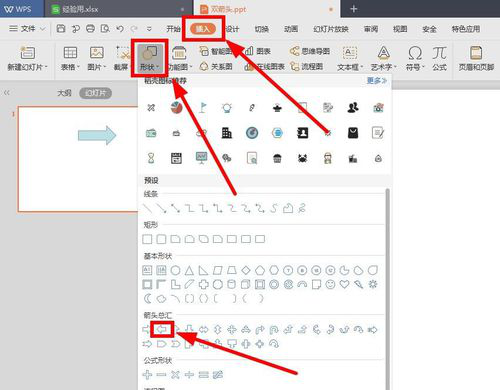The image size is (500, 390).
Task: Pick the crab recommended icon
Action: pos(302,158)
